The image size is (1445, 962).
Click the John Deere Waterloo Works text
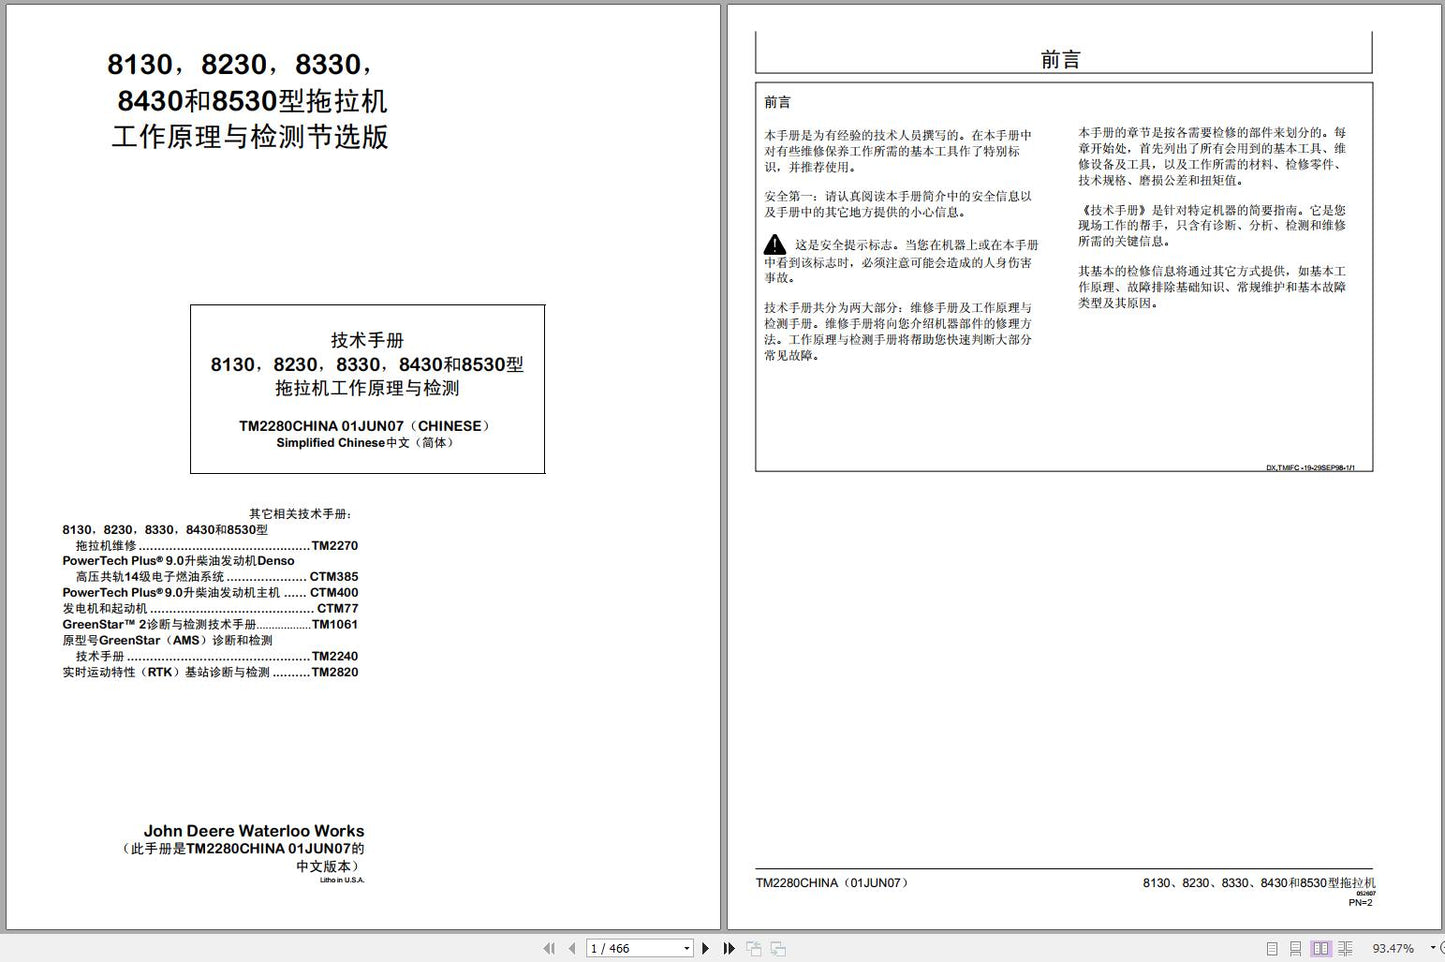(254, 831)
